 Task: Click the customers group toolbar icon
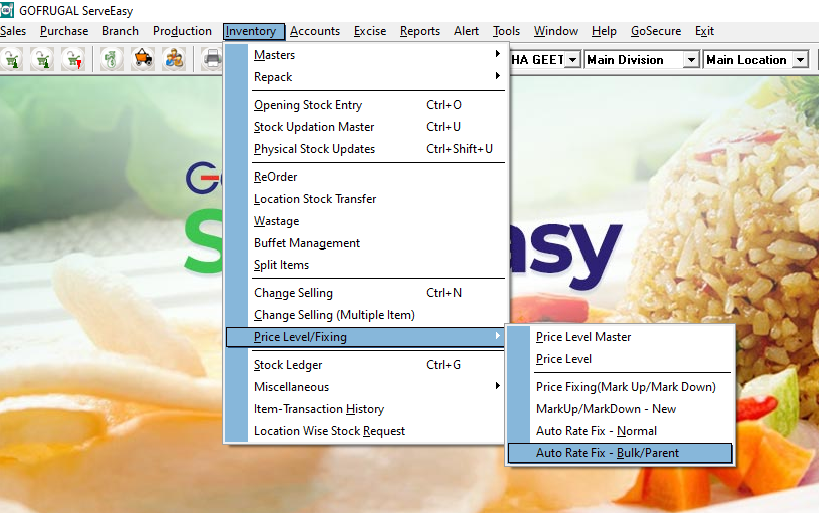(174, 59)
